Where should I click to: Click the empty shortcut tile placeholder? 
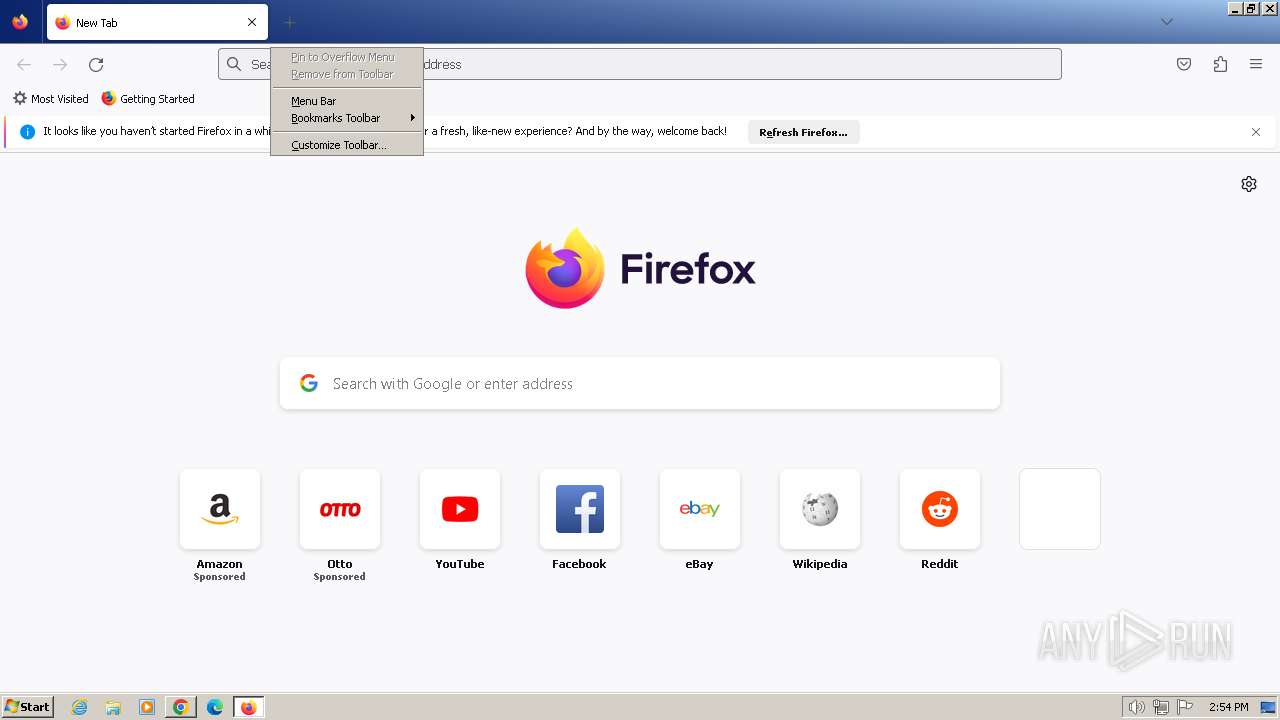[x=1060, y=509]
